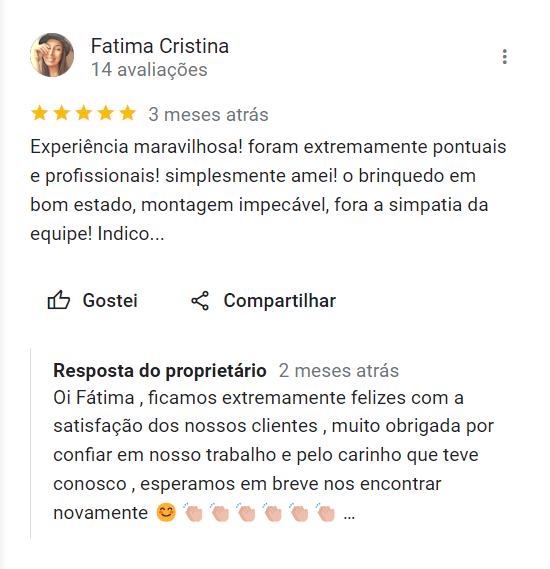Click the "Resposta do proprietário" heading
550x569 pixels.
pyautogui.click(x=160, y=371)
